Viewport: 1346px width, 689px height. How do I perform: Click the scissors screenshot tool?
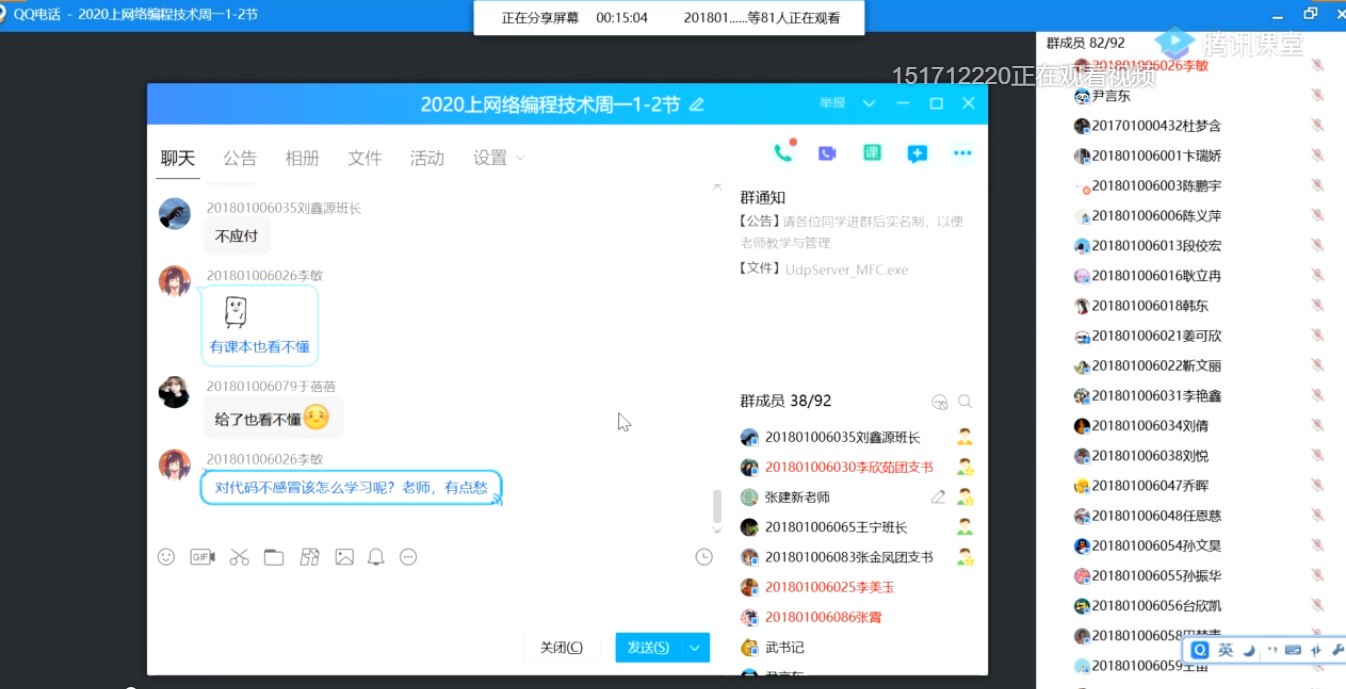click(x=239, y=557)
